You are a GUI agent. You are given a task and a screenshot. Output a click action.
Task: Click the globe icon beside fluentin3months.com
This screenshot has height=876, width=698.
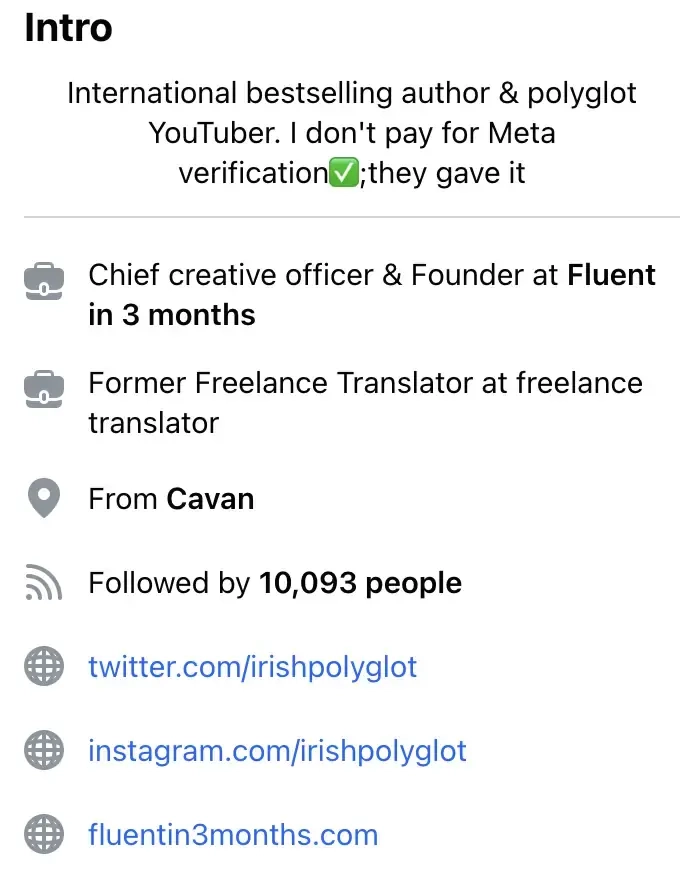[44, 833]
